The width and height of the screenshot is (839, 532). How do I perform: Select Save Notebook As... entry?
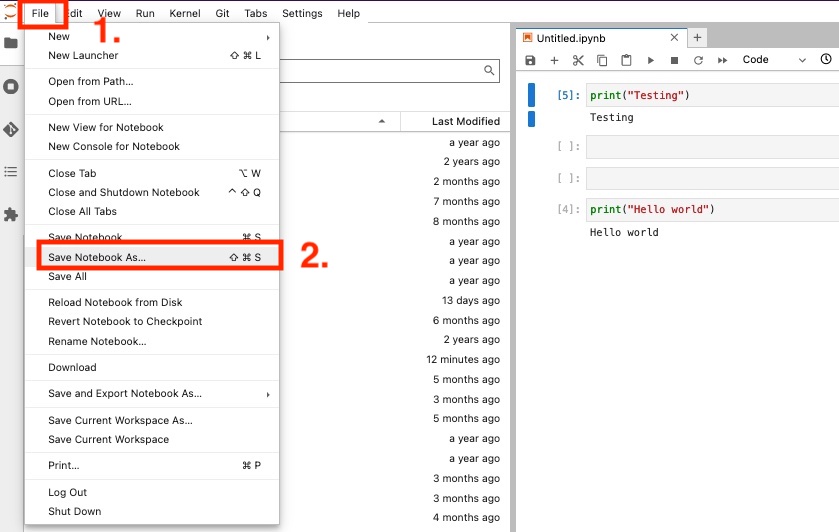pyautogui.click(x=152, y=257)
